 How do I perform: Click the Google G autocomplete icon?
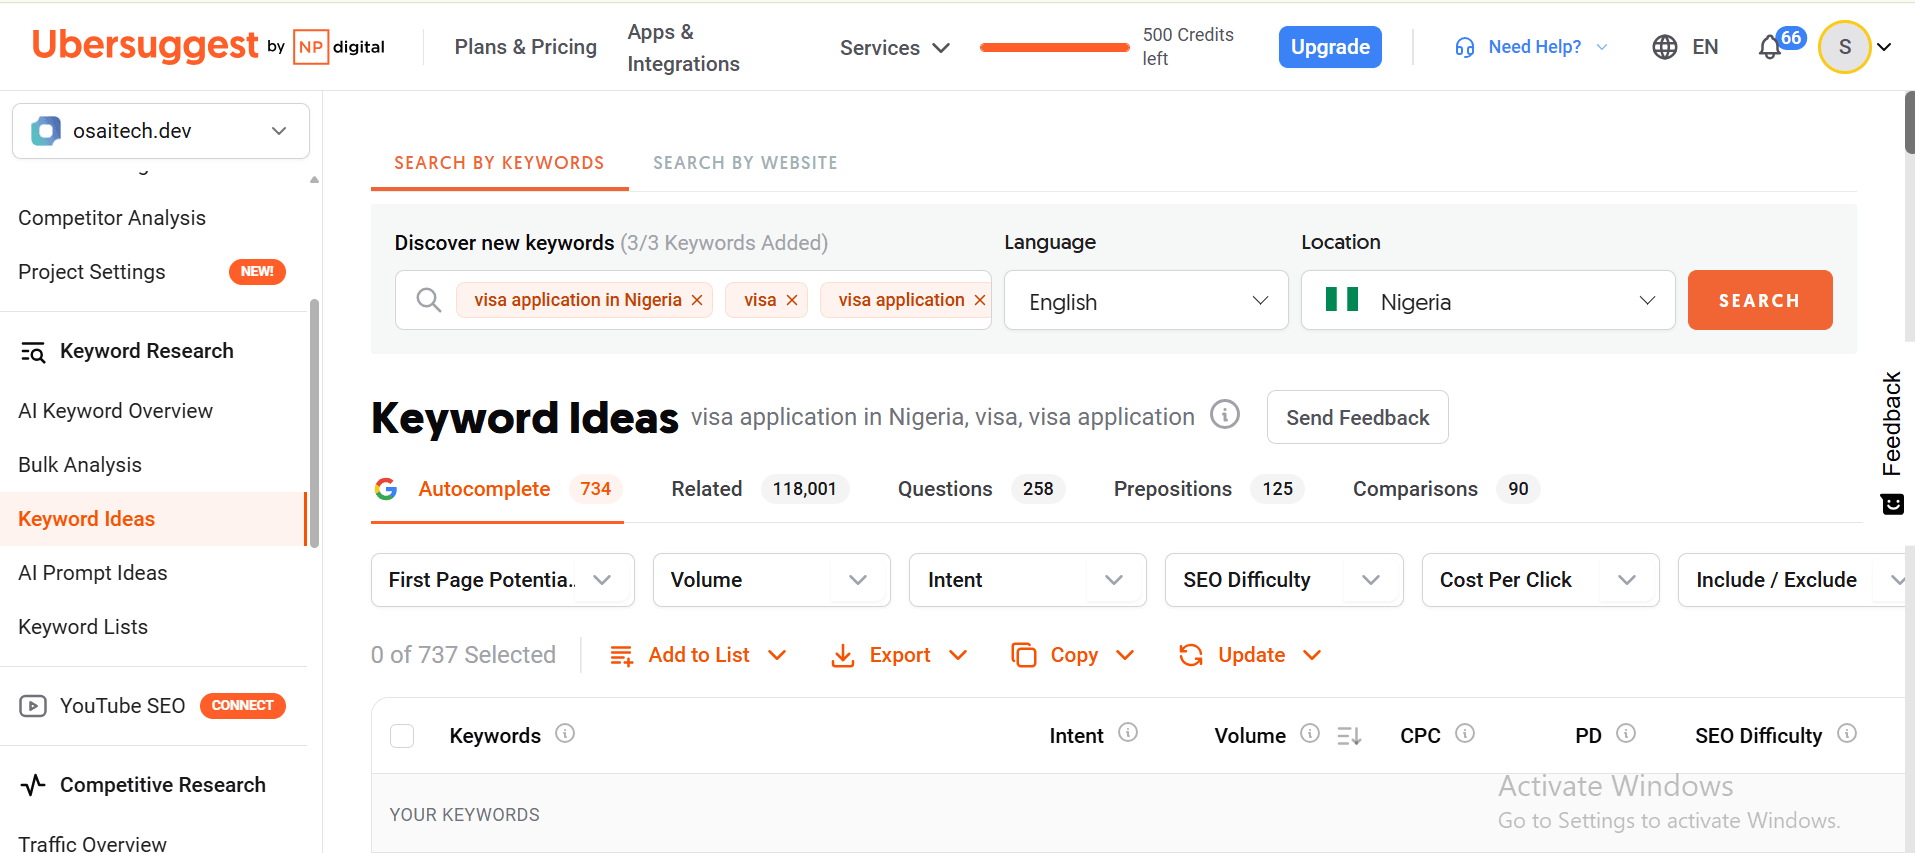[x=386, y=489]
